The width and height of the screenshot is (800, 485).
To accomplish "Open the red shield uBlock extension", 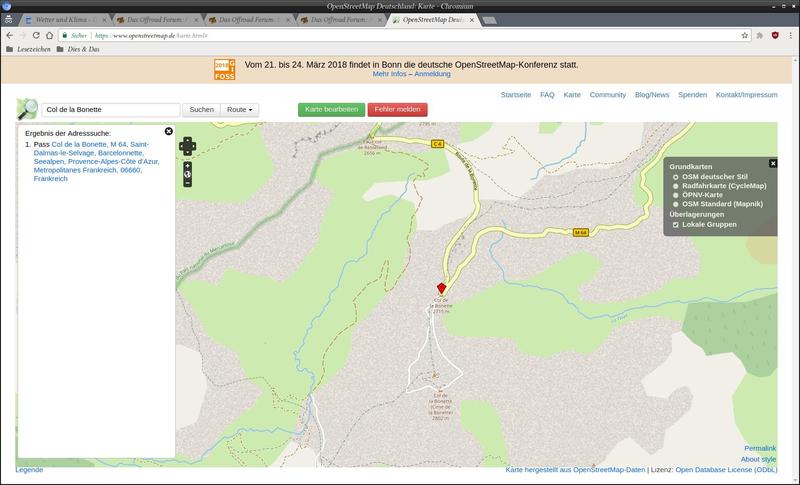I will pos(775,35).
